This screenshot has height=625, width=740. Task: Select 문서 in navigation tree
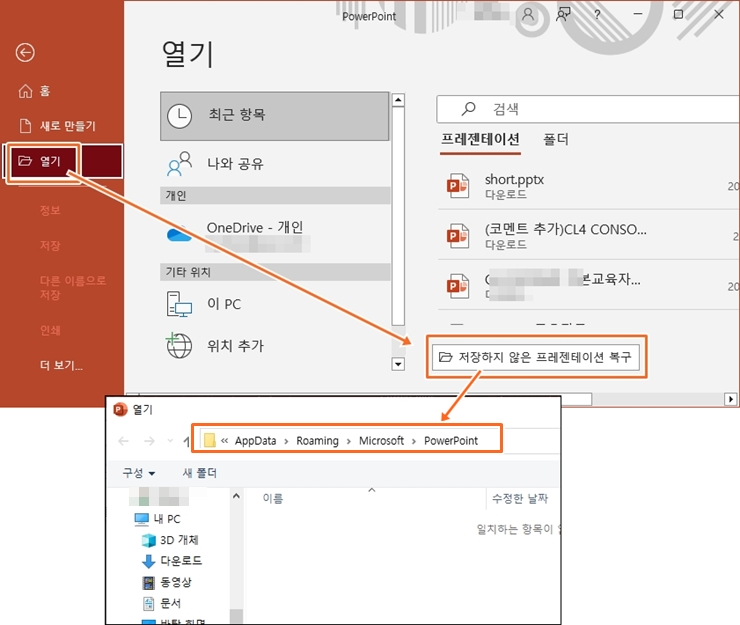(162, 603)
